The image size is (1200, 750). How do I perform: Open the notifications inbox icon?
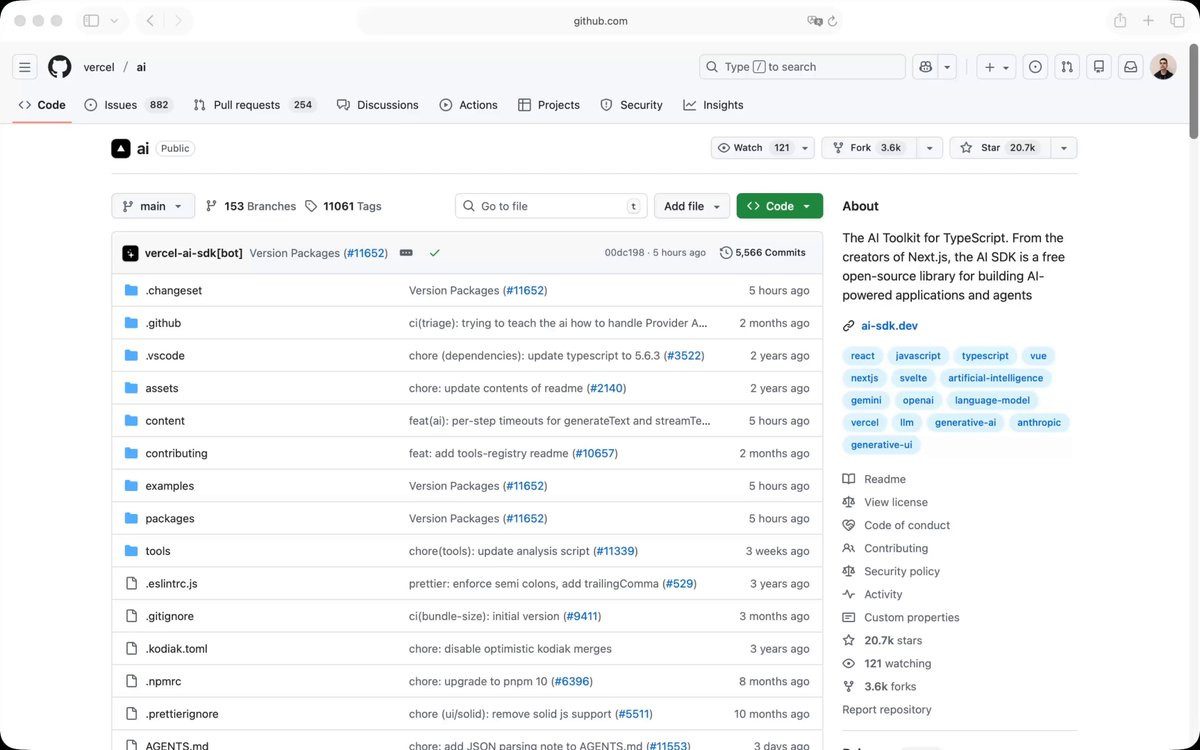1131,67
